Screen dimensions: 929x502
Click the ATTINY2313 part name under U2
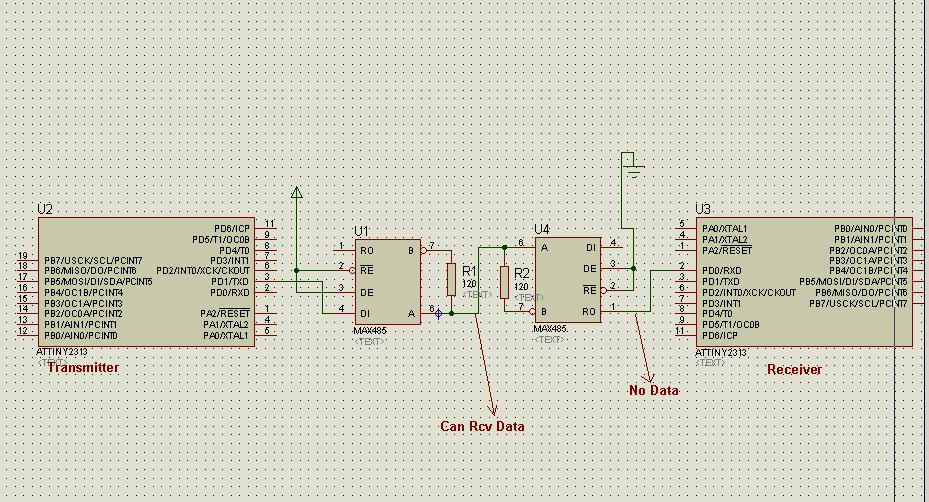(62, 352)
